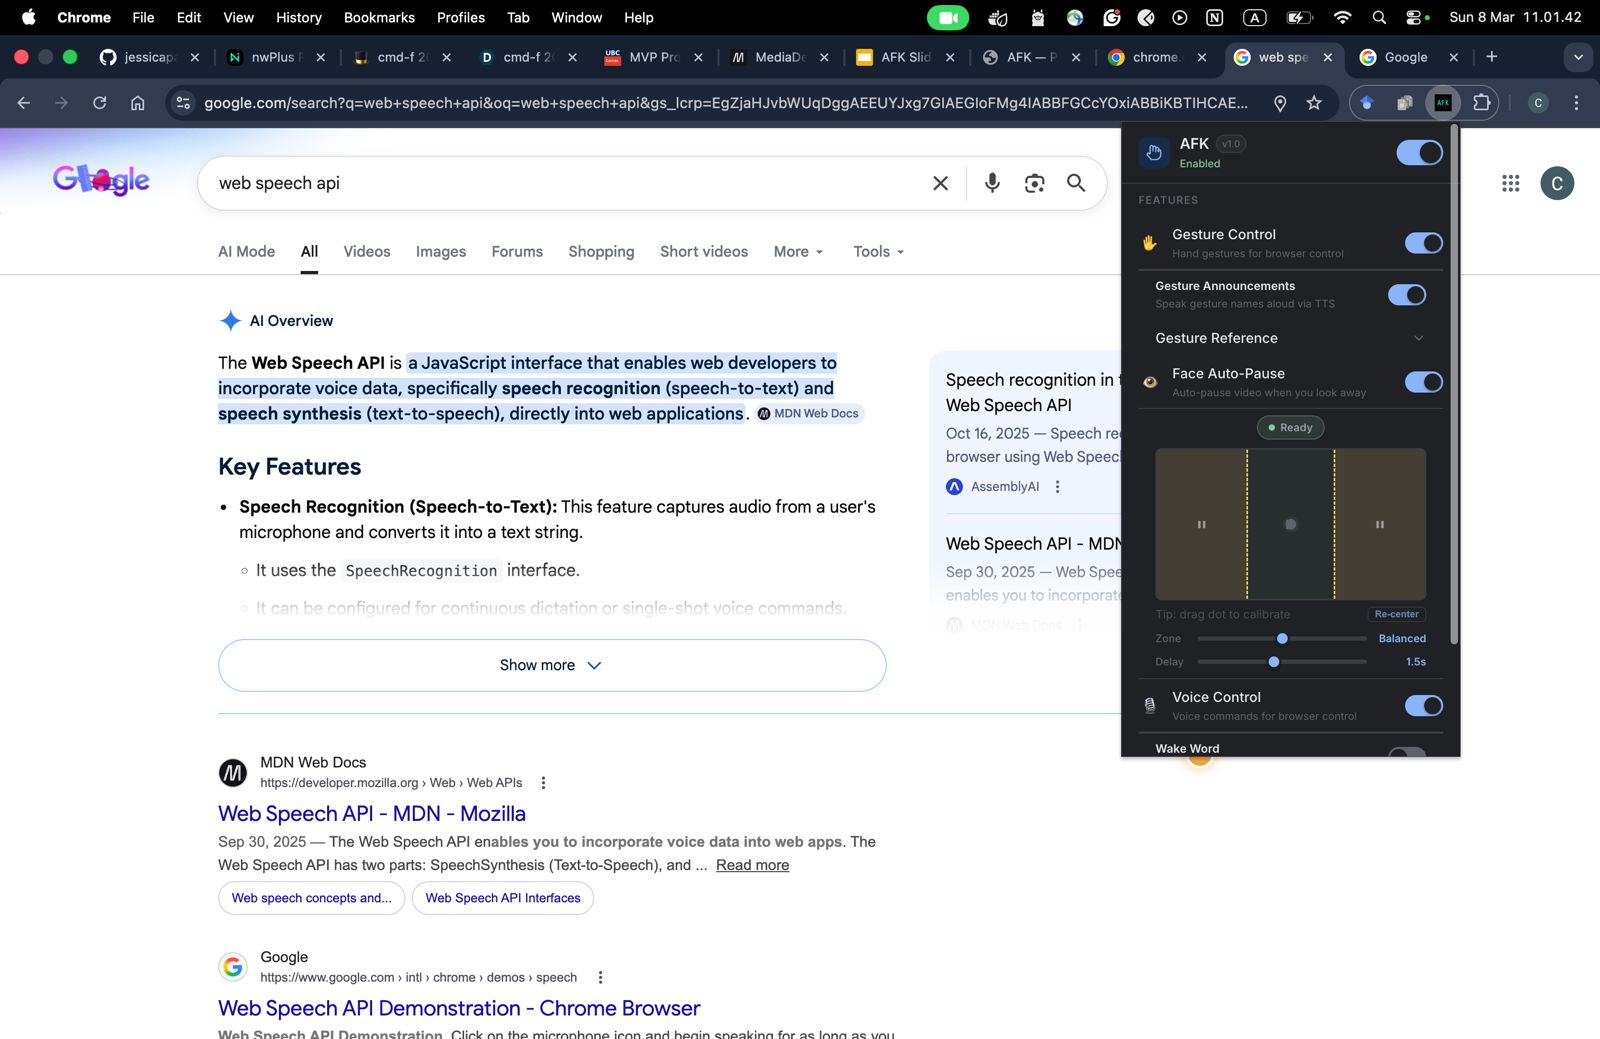The width and height of the screenshot is (1600, 1039).
Task: Reload the current page
Action: coord(100,103)
